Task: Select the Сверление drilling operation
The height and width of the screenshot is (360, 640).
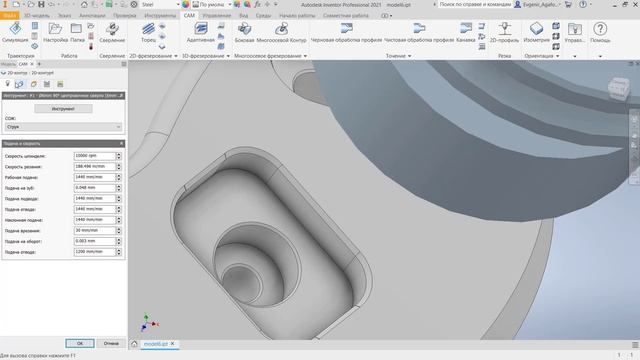Action: tap(112, 33)
